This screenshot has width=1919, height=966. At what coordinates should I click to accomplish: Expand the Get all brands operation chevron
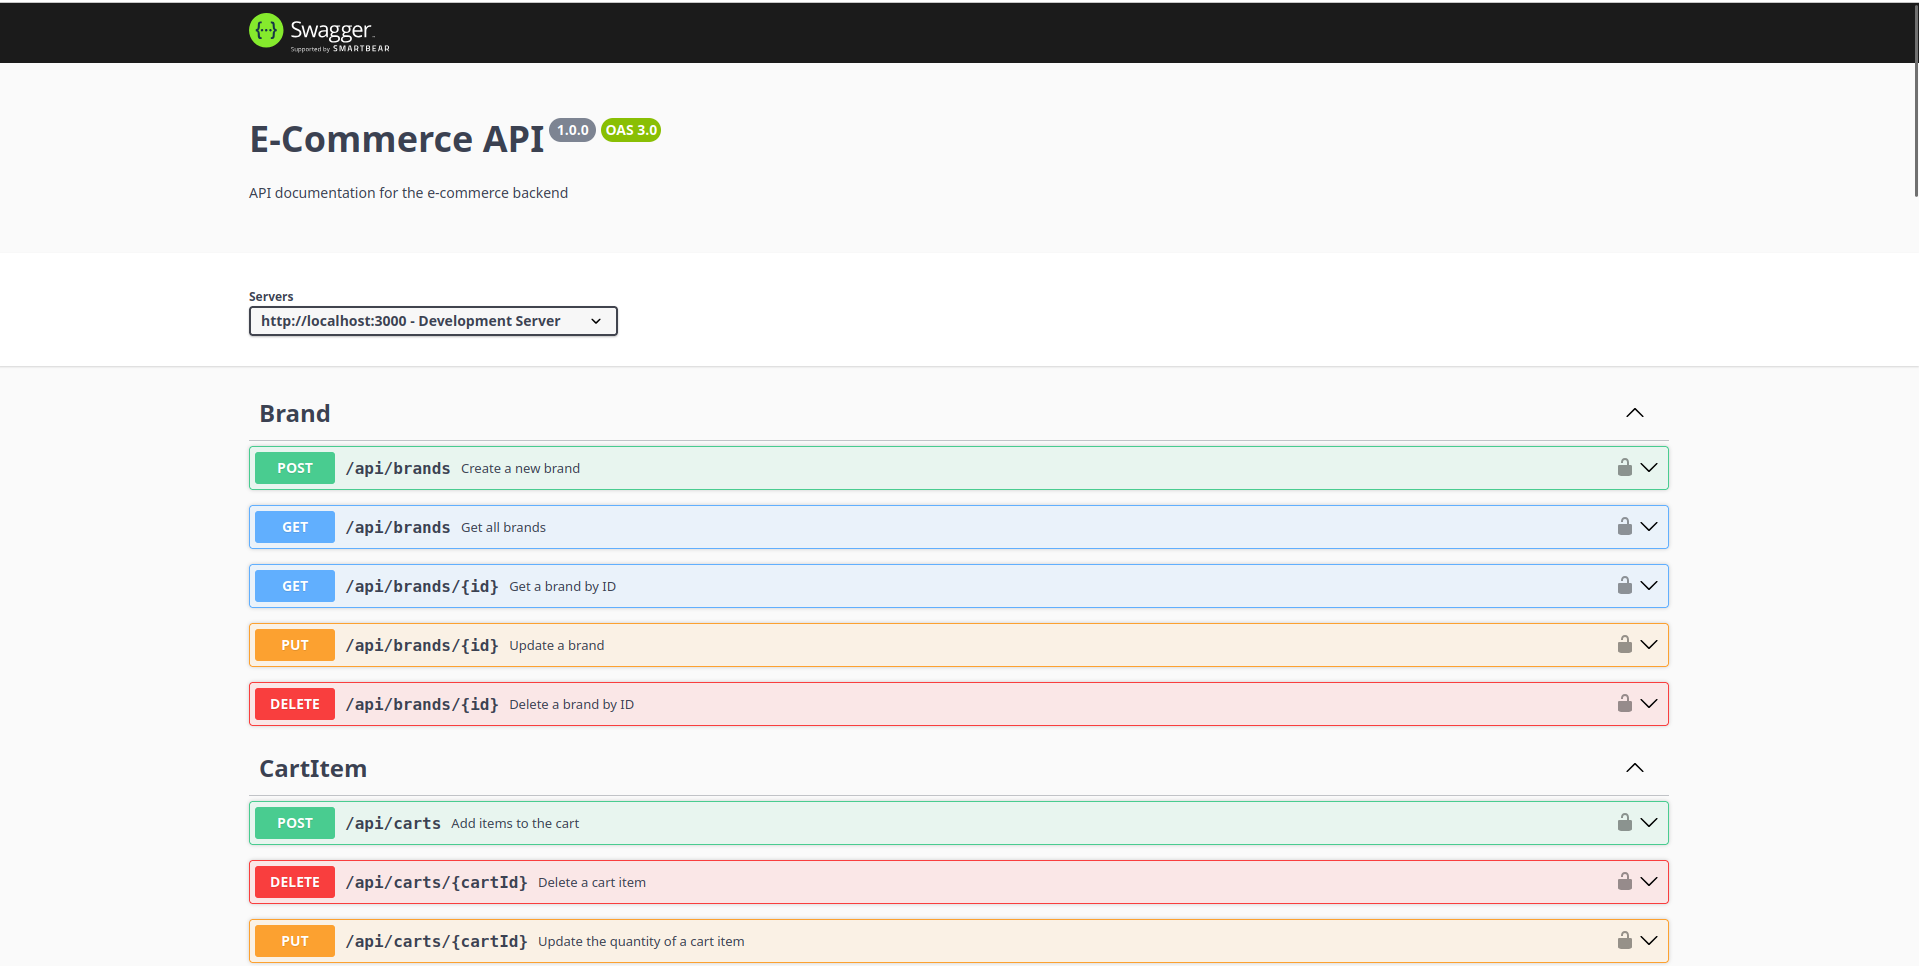1649,526
